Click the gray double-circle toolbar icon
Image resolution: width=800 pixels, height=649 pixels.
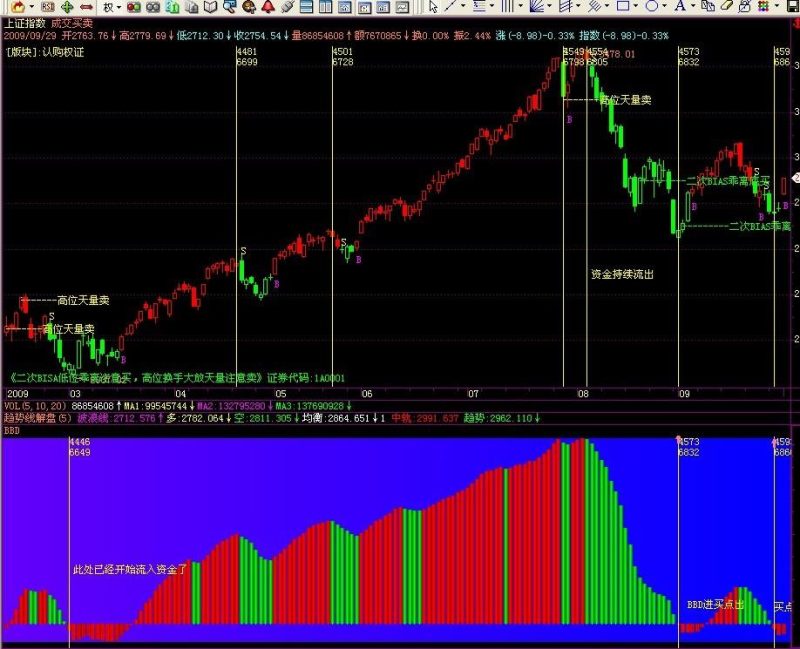pyautogui.click(x=153, y=7)
